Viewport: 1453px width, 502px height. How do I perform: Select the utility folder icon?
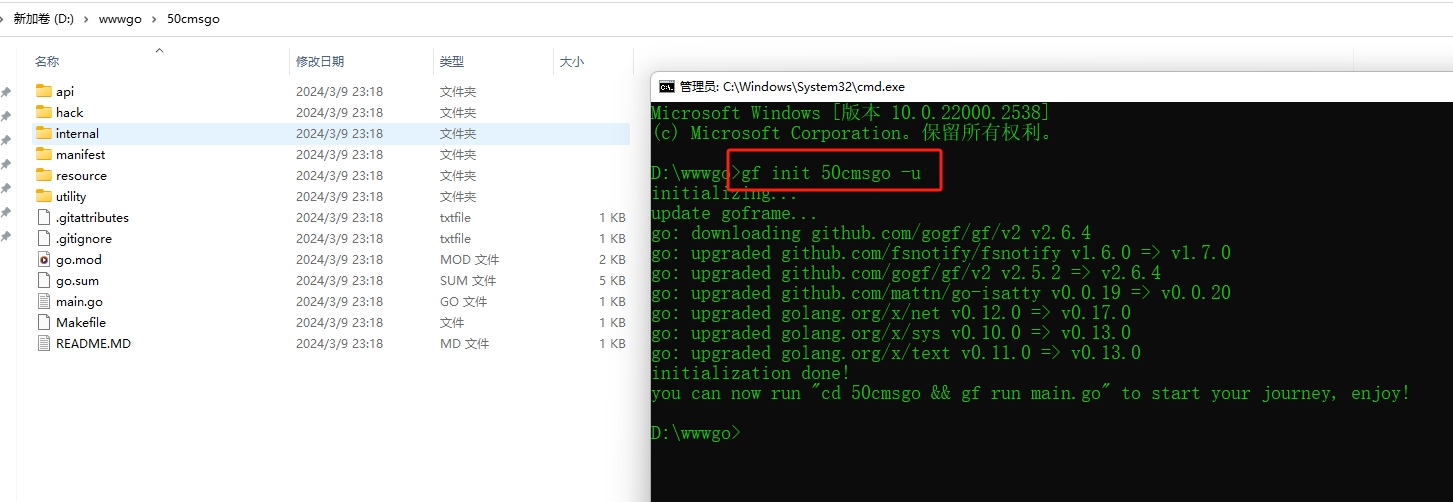pyautogui.click(x=43, y=196)
